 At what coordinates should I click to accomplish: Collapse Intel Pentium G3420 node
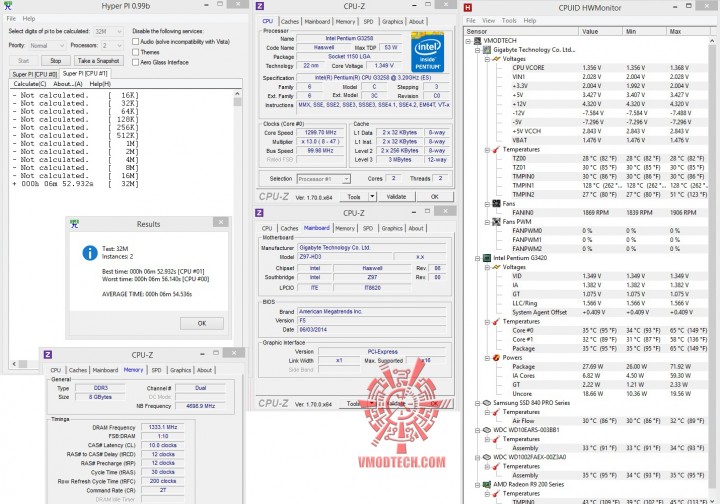click(478, 258)
